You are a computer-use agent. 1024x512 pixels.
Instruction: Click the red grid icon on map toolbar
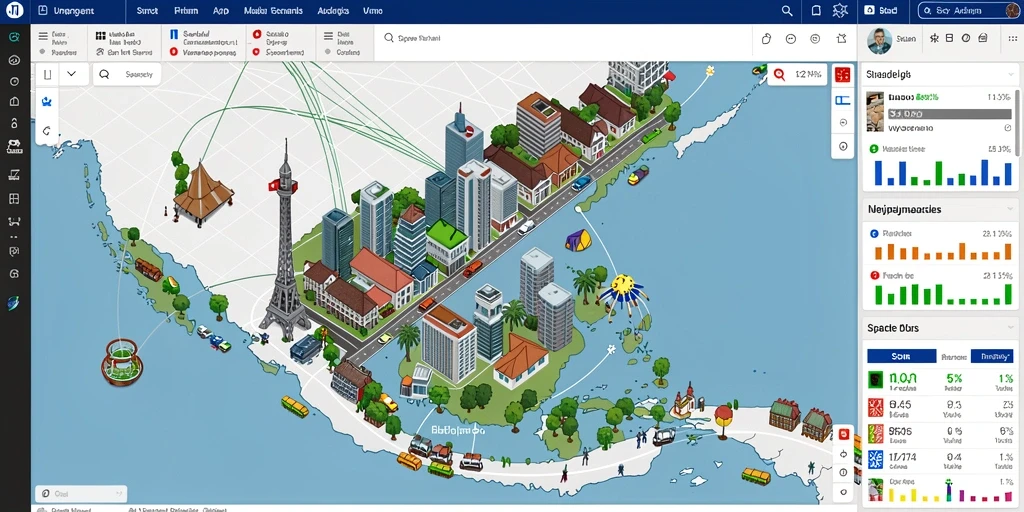[842, 75]
